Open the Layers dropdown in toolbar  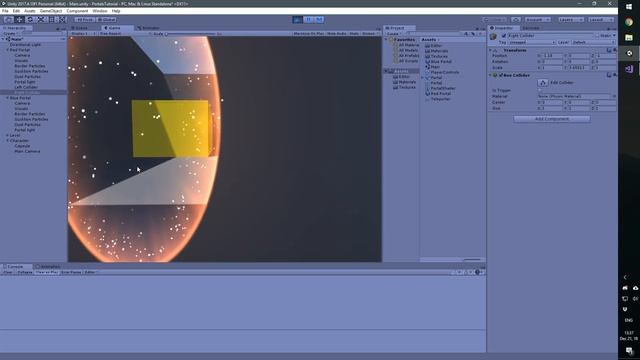[571, 20]
